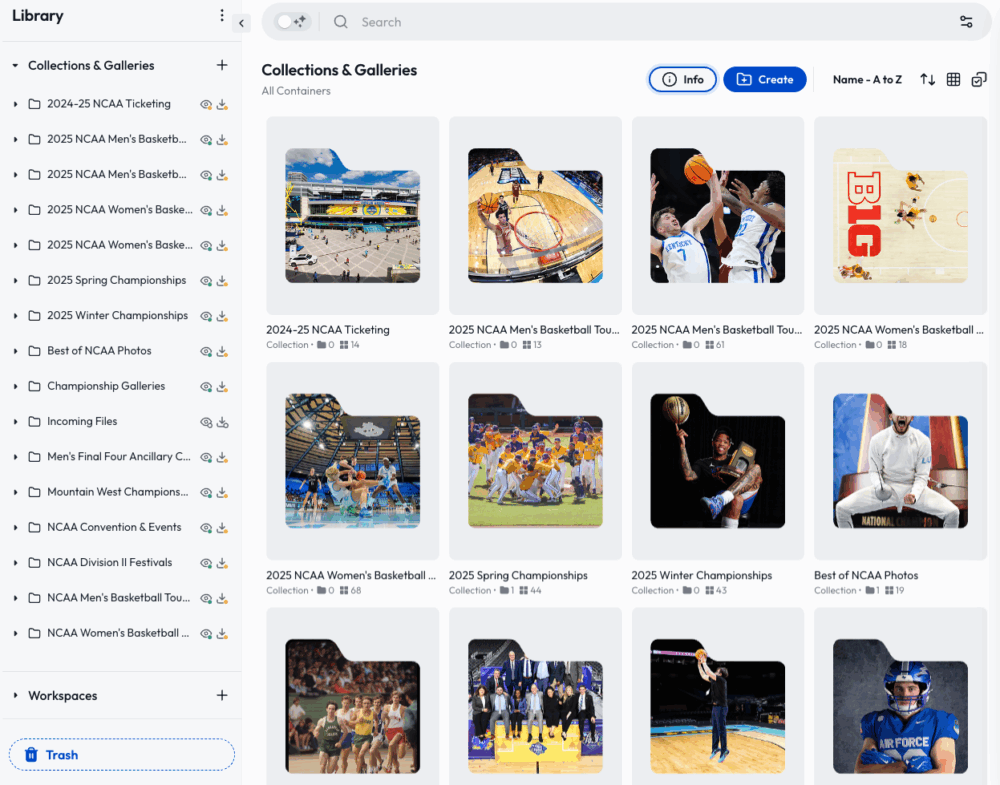
Task: Toggle visibility of Incoming Files
Action: (206, 422)
